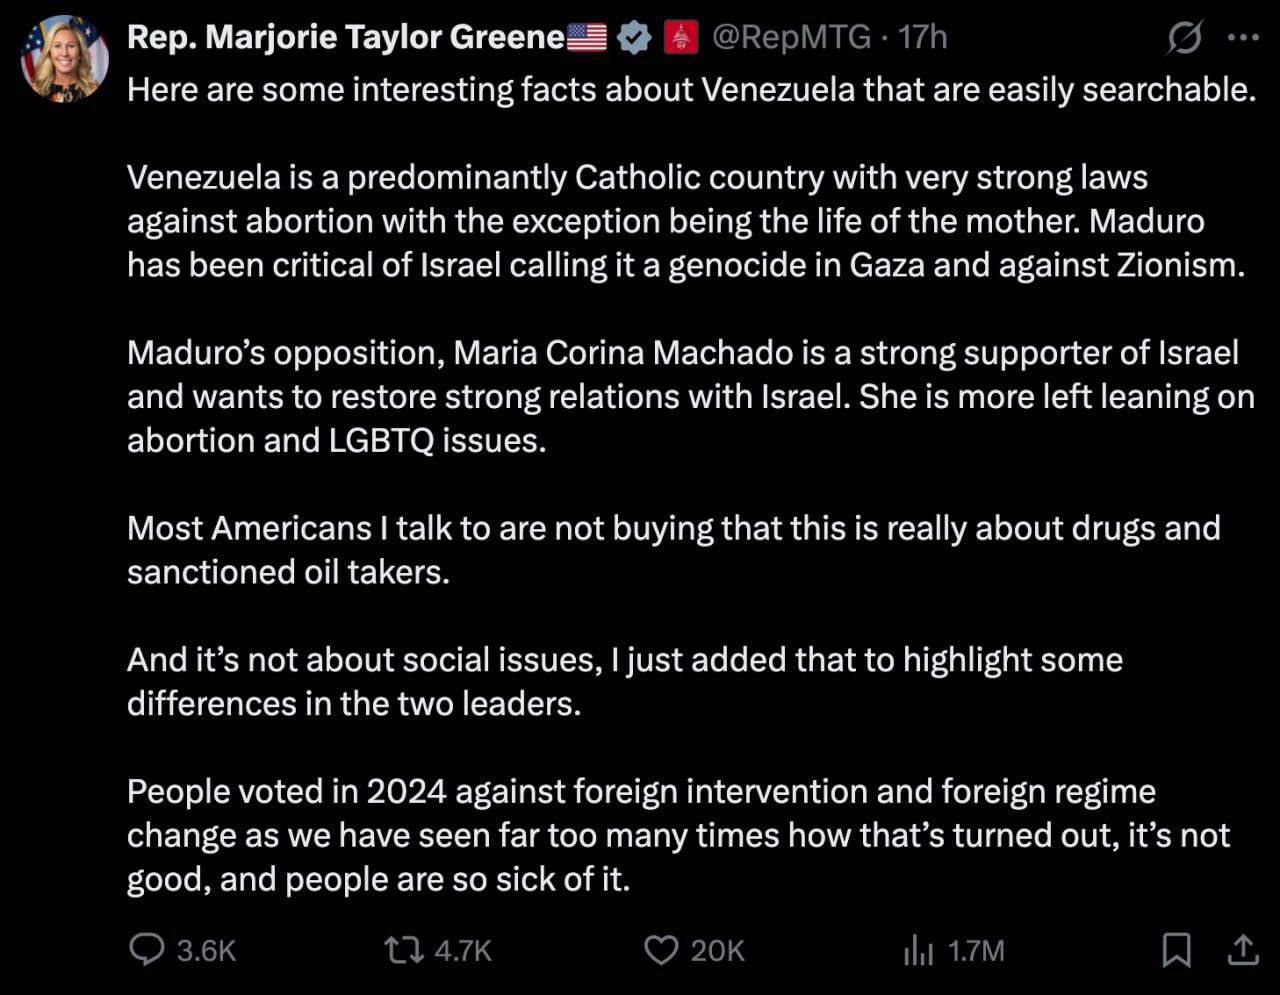Bookmark this post
The height and width of the screenshot is (995, 1280).
pos(1176,949)
